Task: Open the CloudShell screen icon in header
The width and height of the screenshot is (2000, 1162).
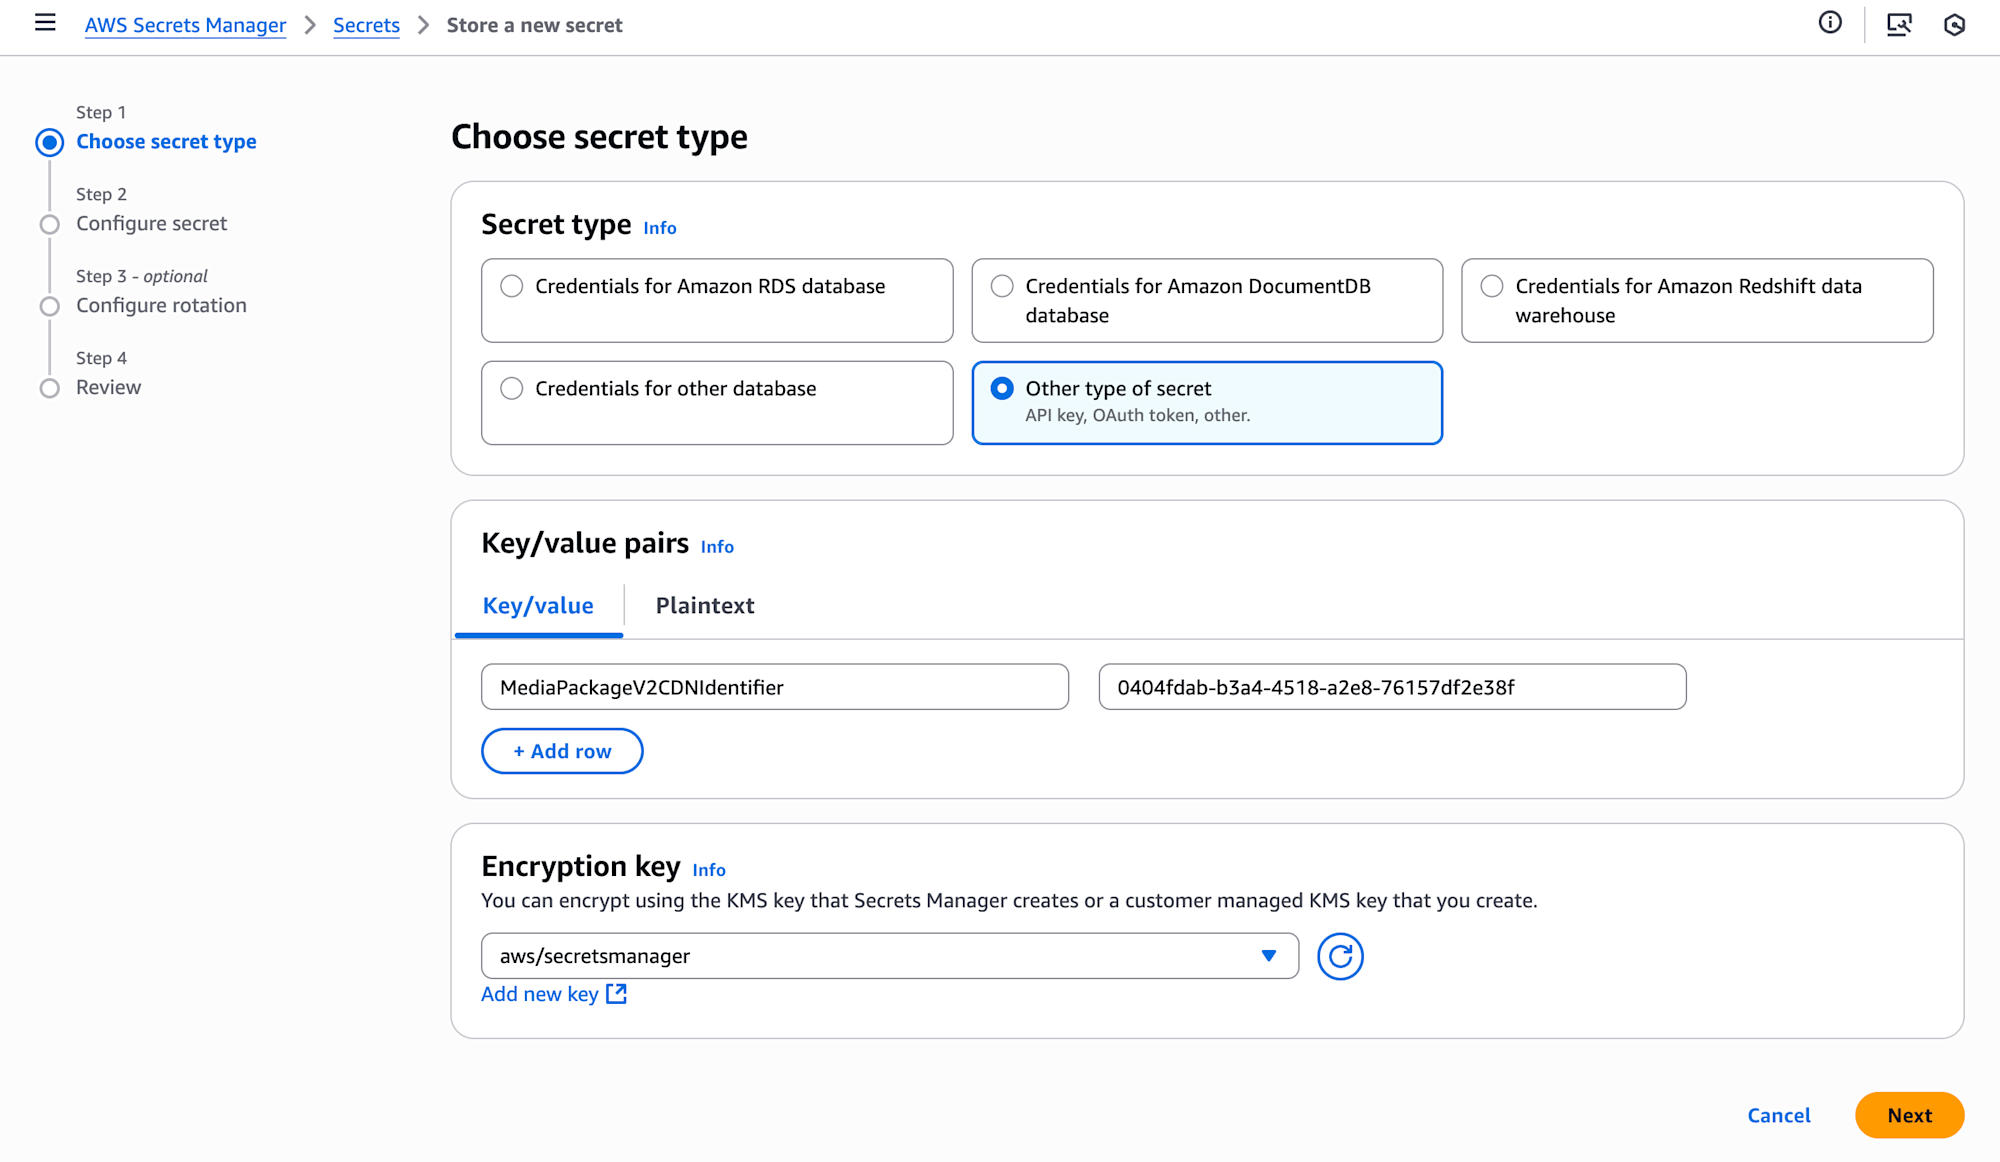Action: tap(1899, 24)
